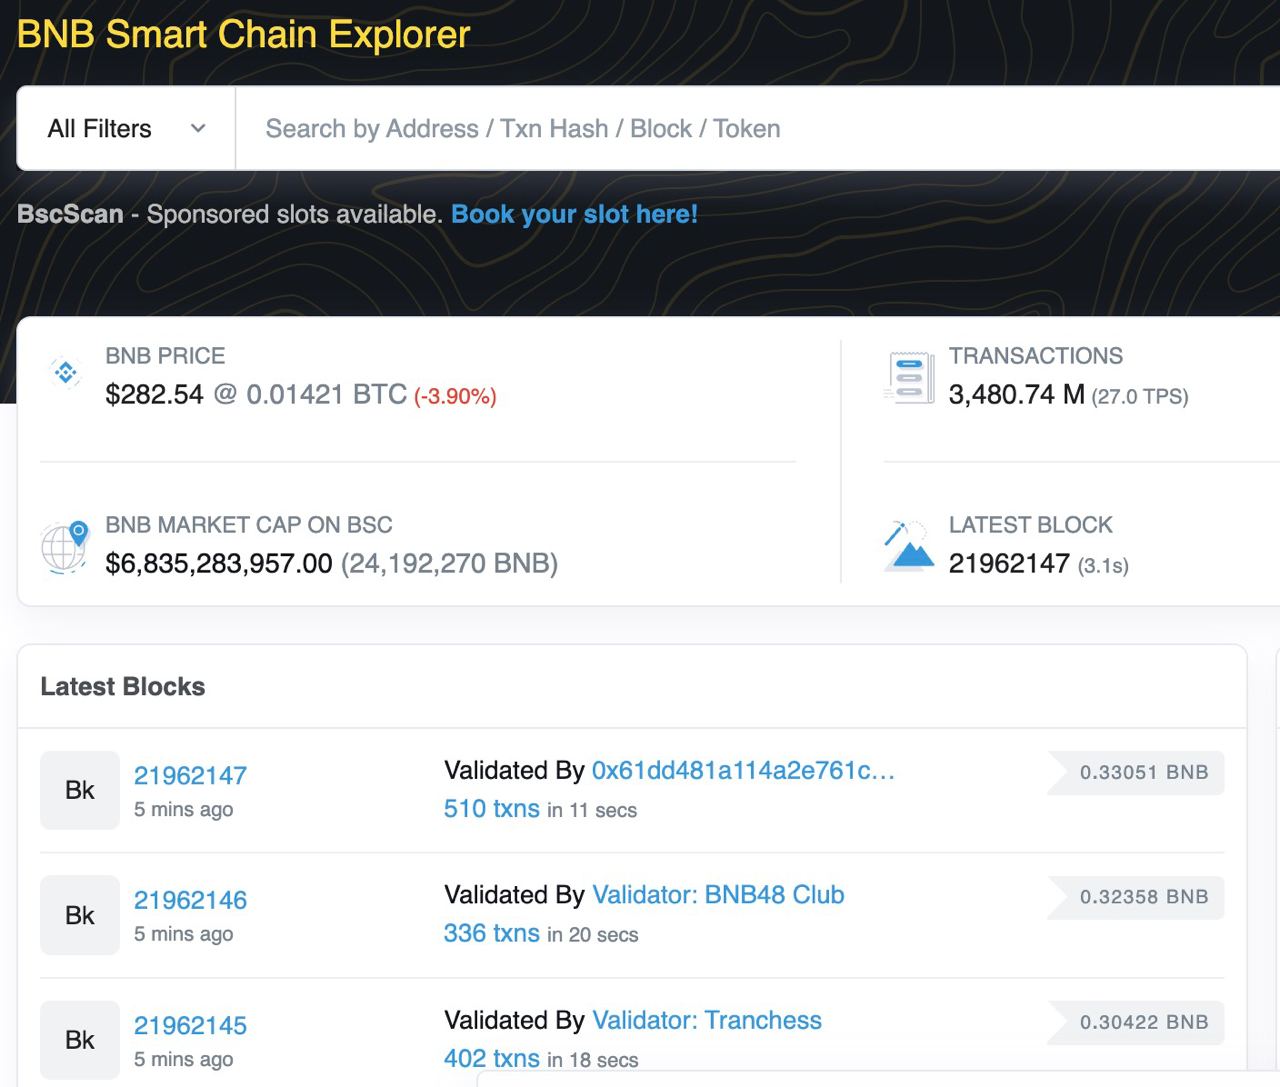Click the -3.90% price change text
1280x1087 pixels.
[x=455, y=396]
